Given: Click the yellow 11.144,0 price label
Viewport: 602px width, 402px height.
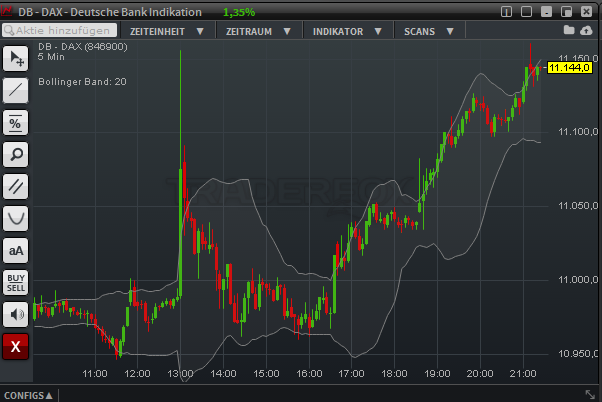Looking at the screenshot, I should tap(569, 68).
